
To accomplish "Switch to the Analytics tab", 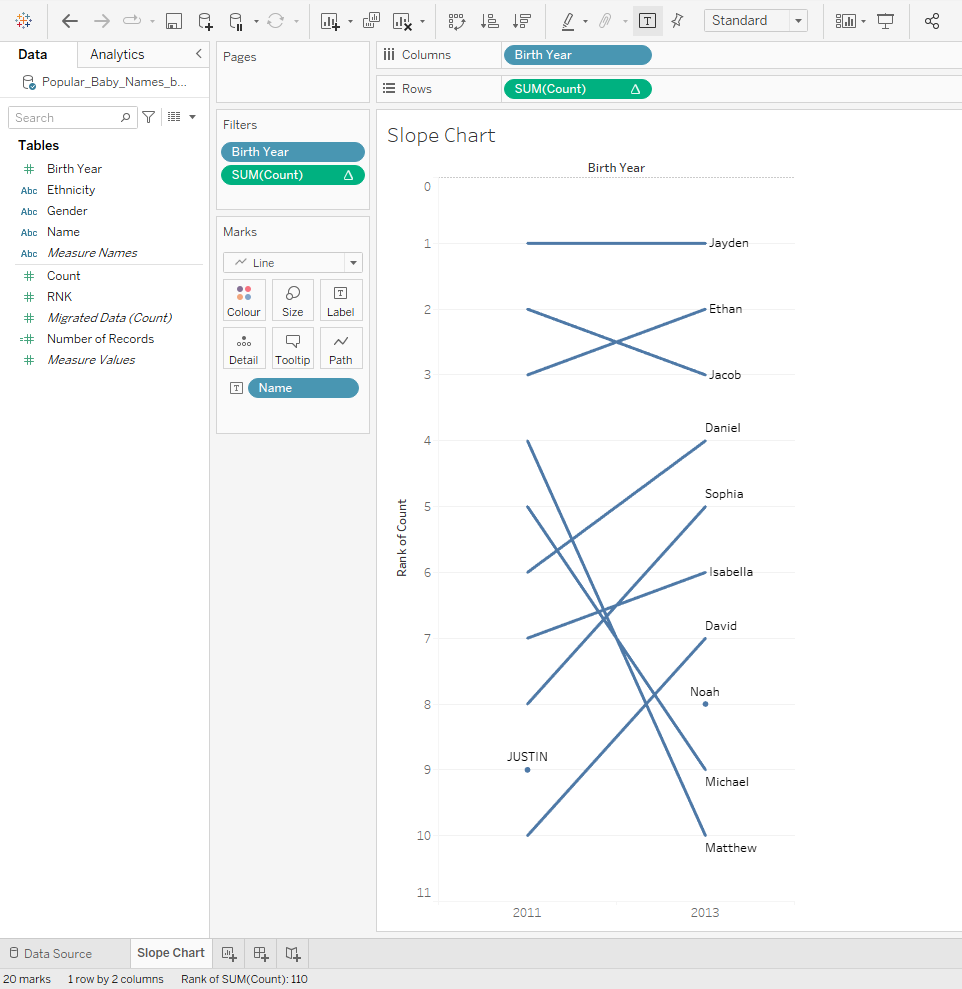I will [x=117, y=54].
